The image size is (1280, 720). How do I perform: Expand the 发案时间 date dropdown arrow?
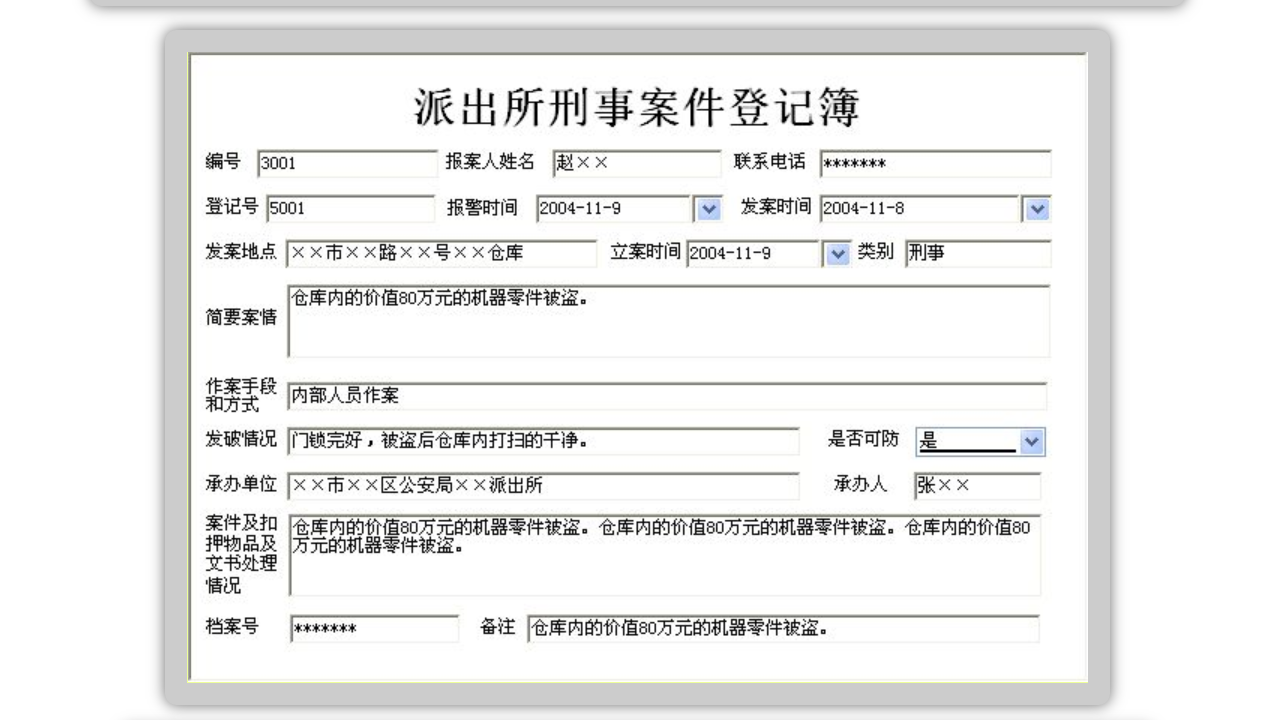coord(1037,209)
